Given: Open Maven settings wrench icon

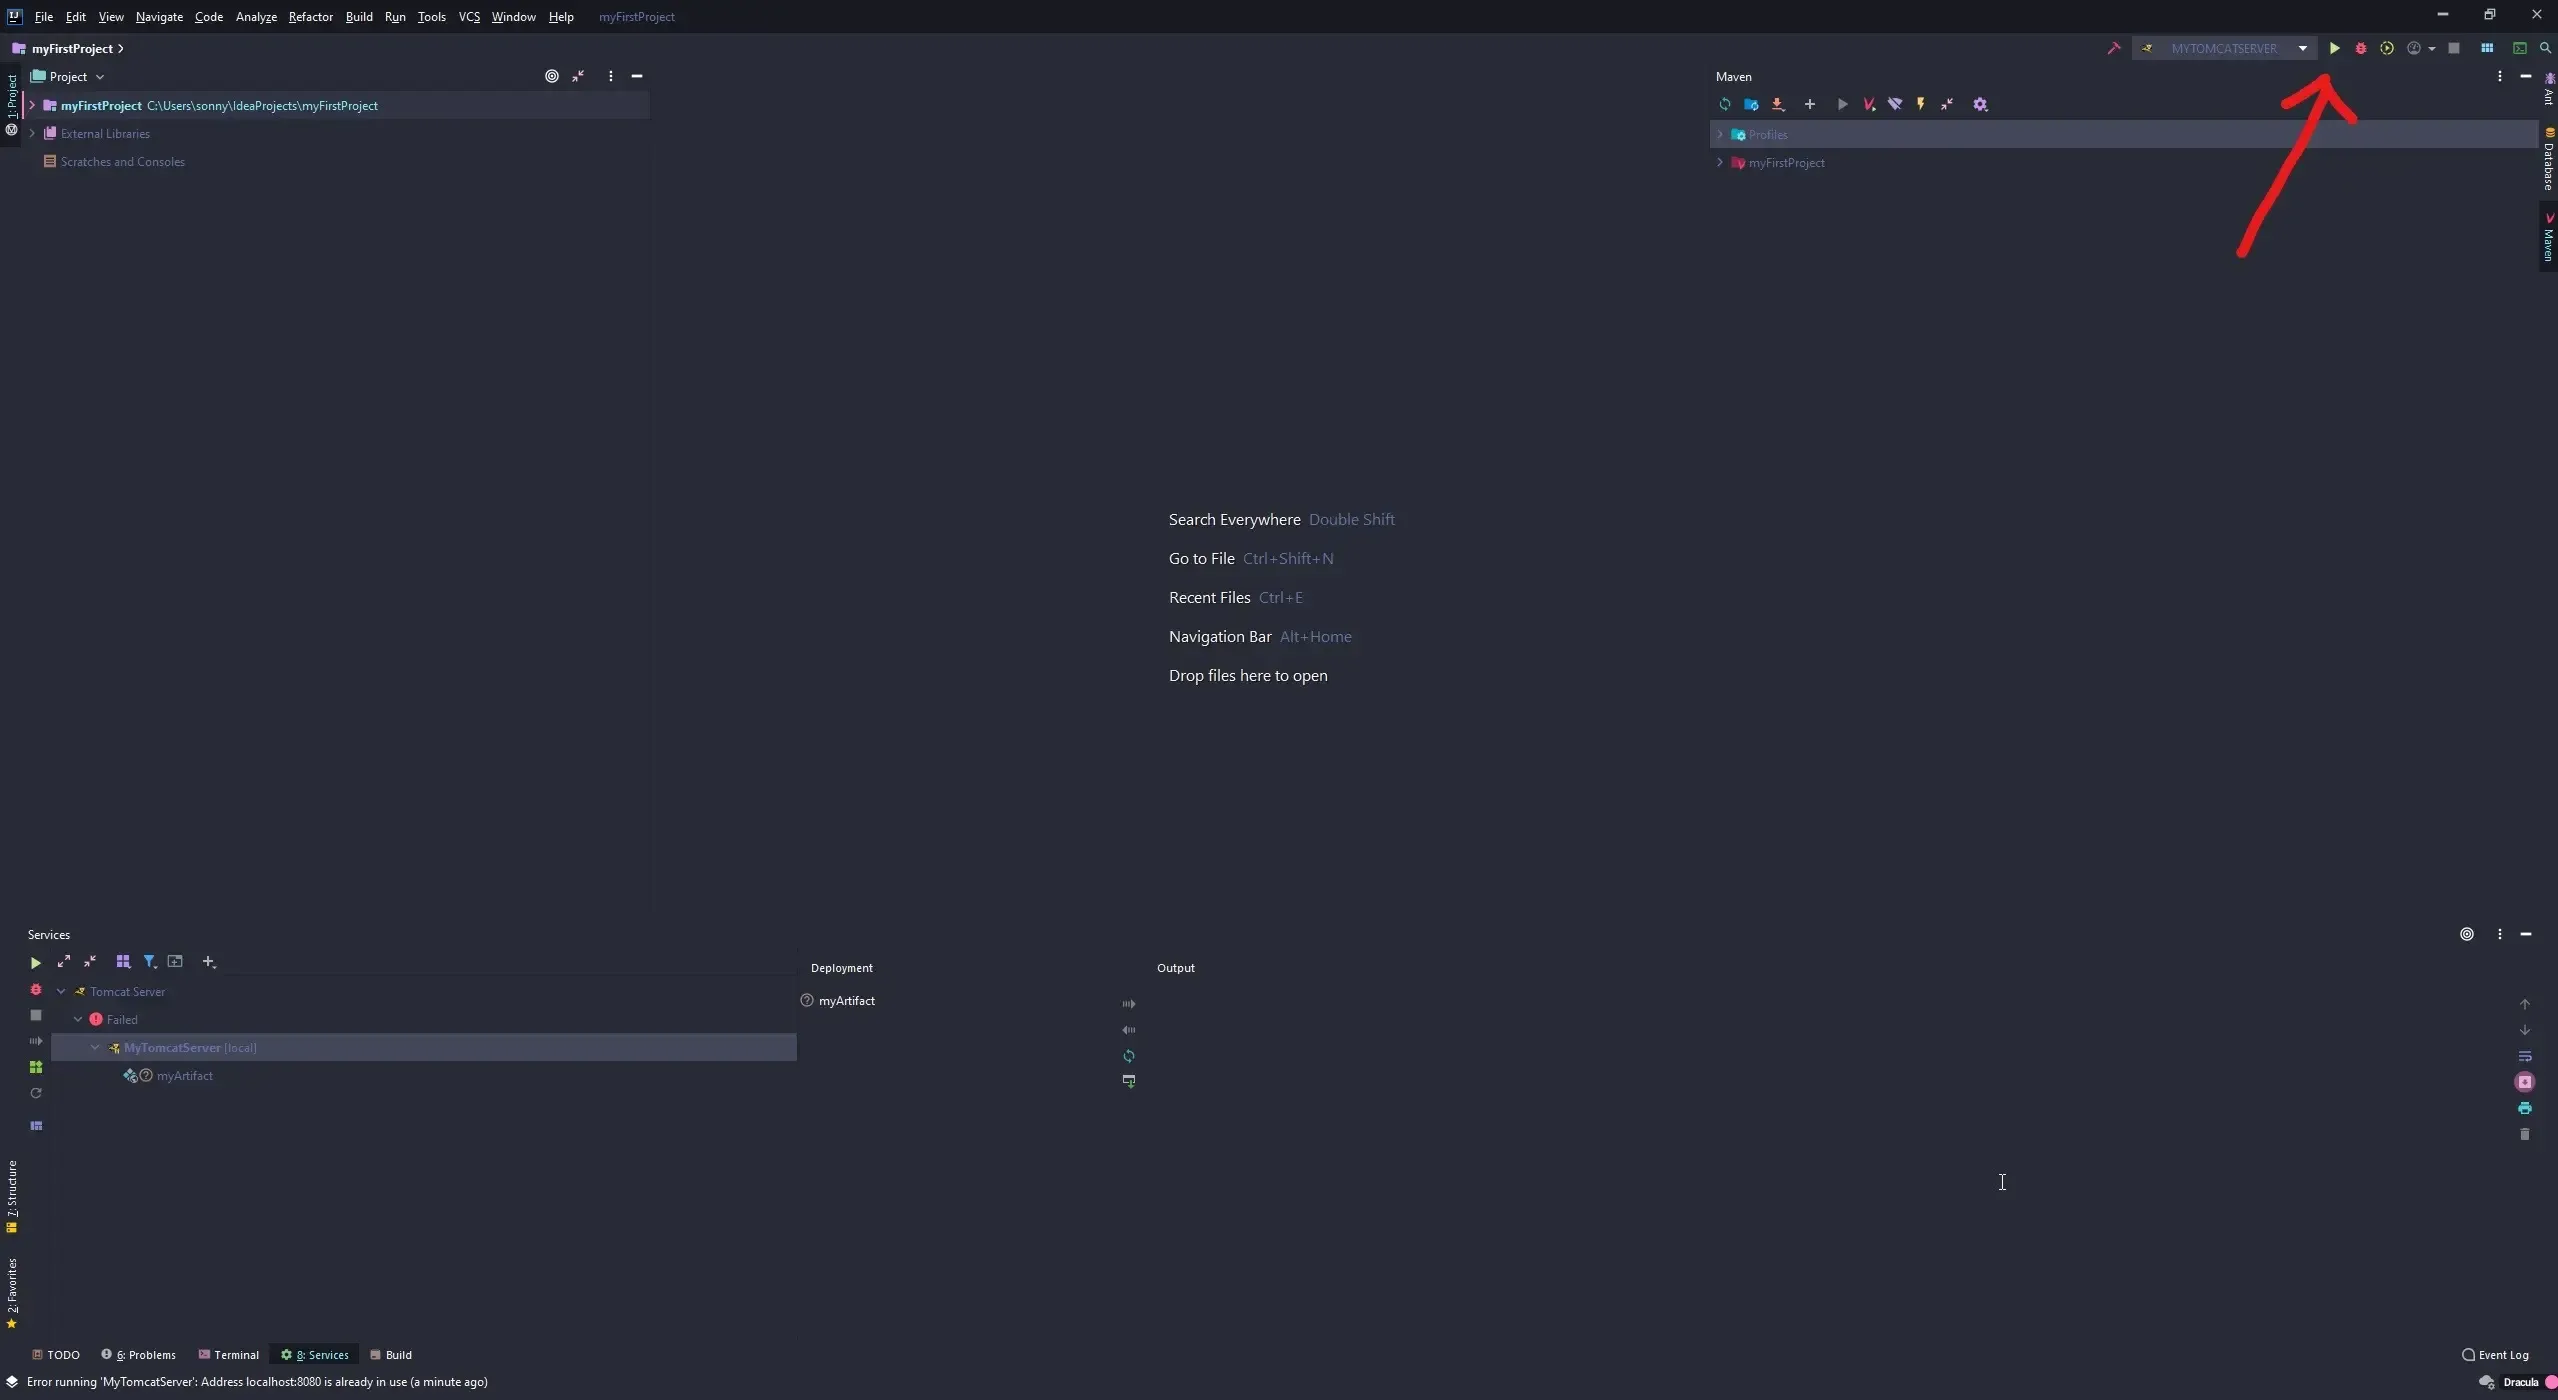Looking at the screenshot, I should pyautogui.click(x=1980, y=104).
